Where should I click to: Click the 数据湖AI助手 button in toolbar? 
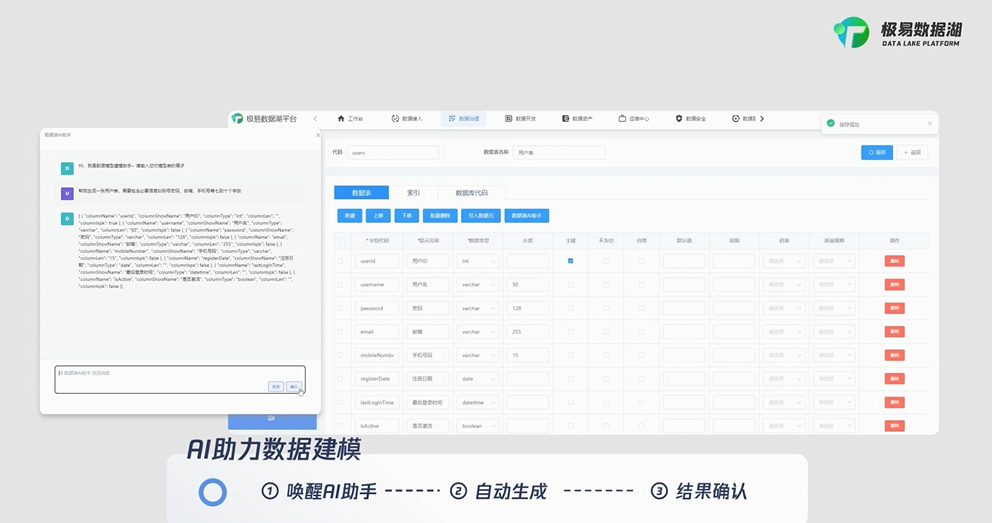527,215
